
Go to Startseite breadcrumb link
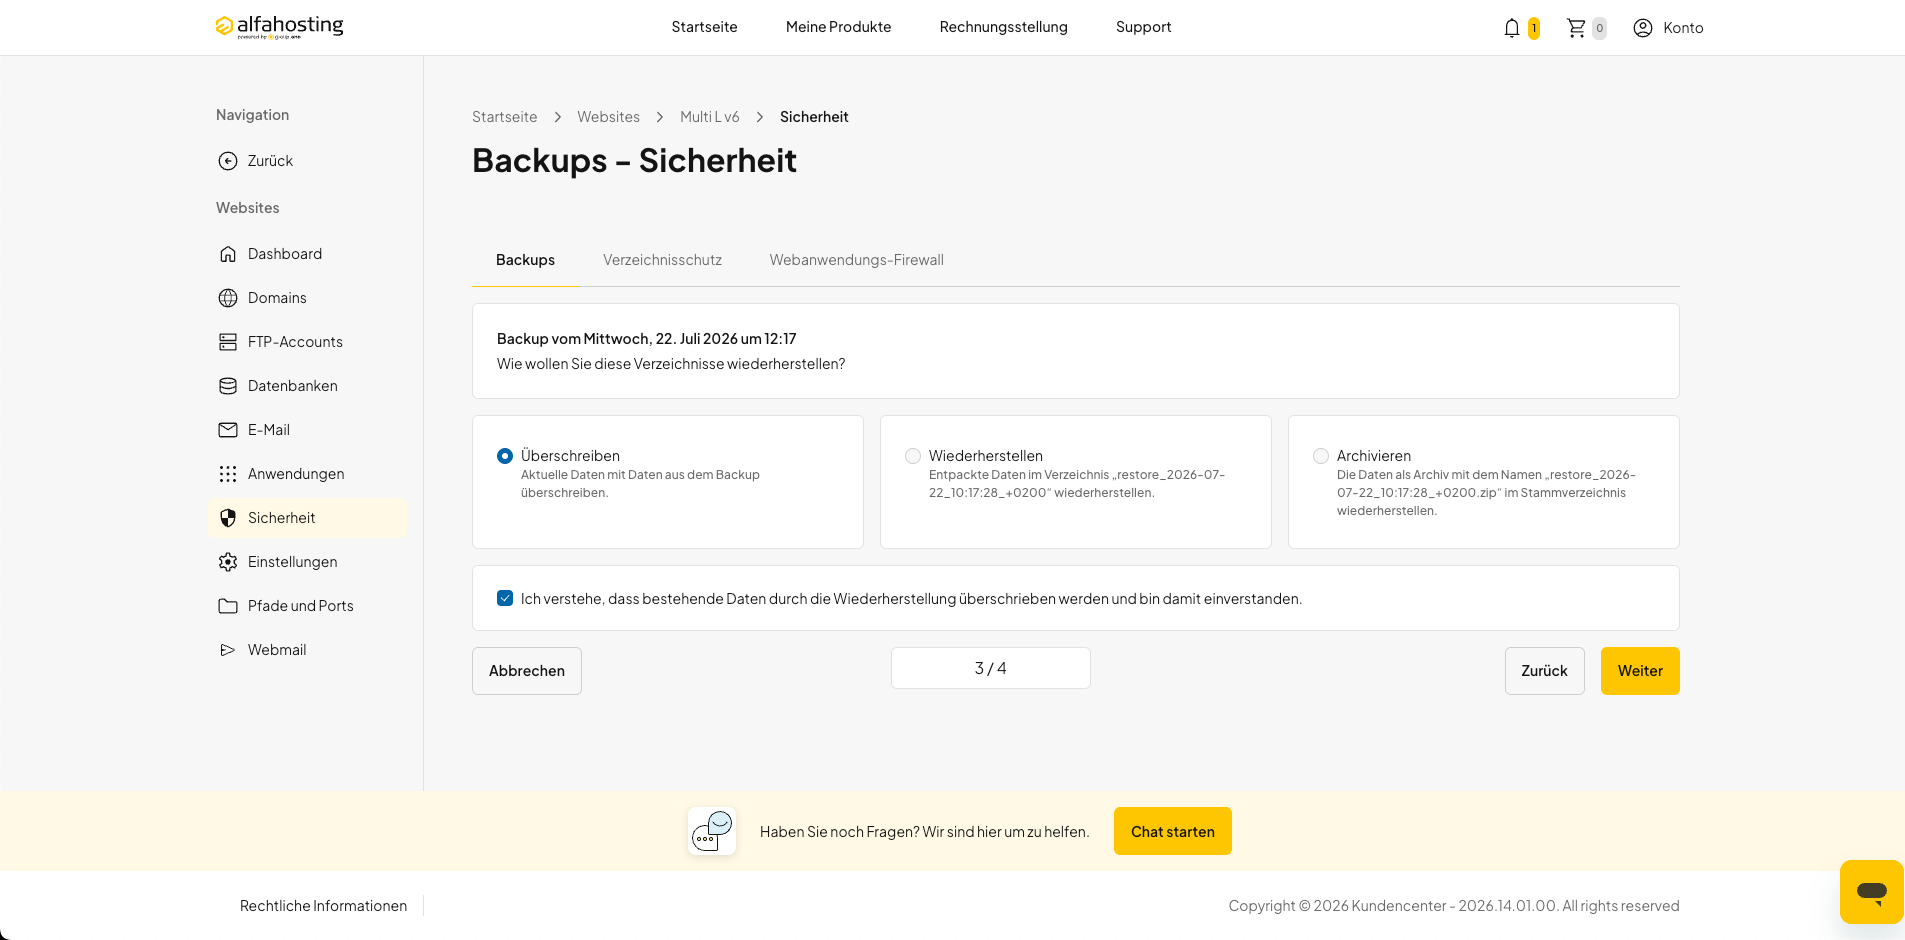point(504,117)
